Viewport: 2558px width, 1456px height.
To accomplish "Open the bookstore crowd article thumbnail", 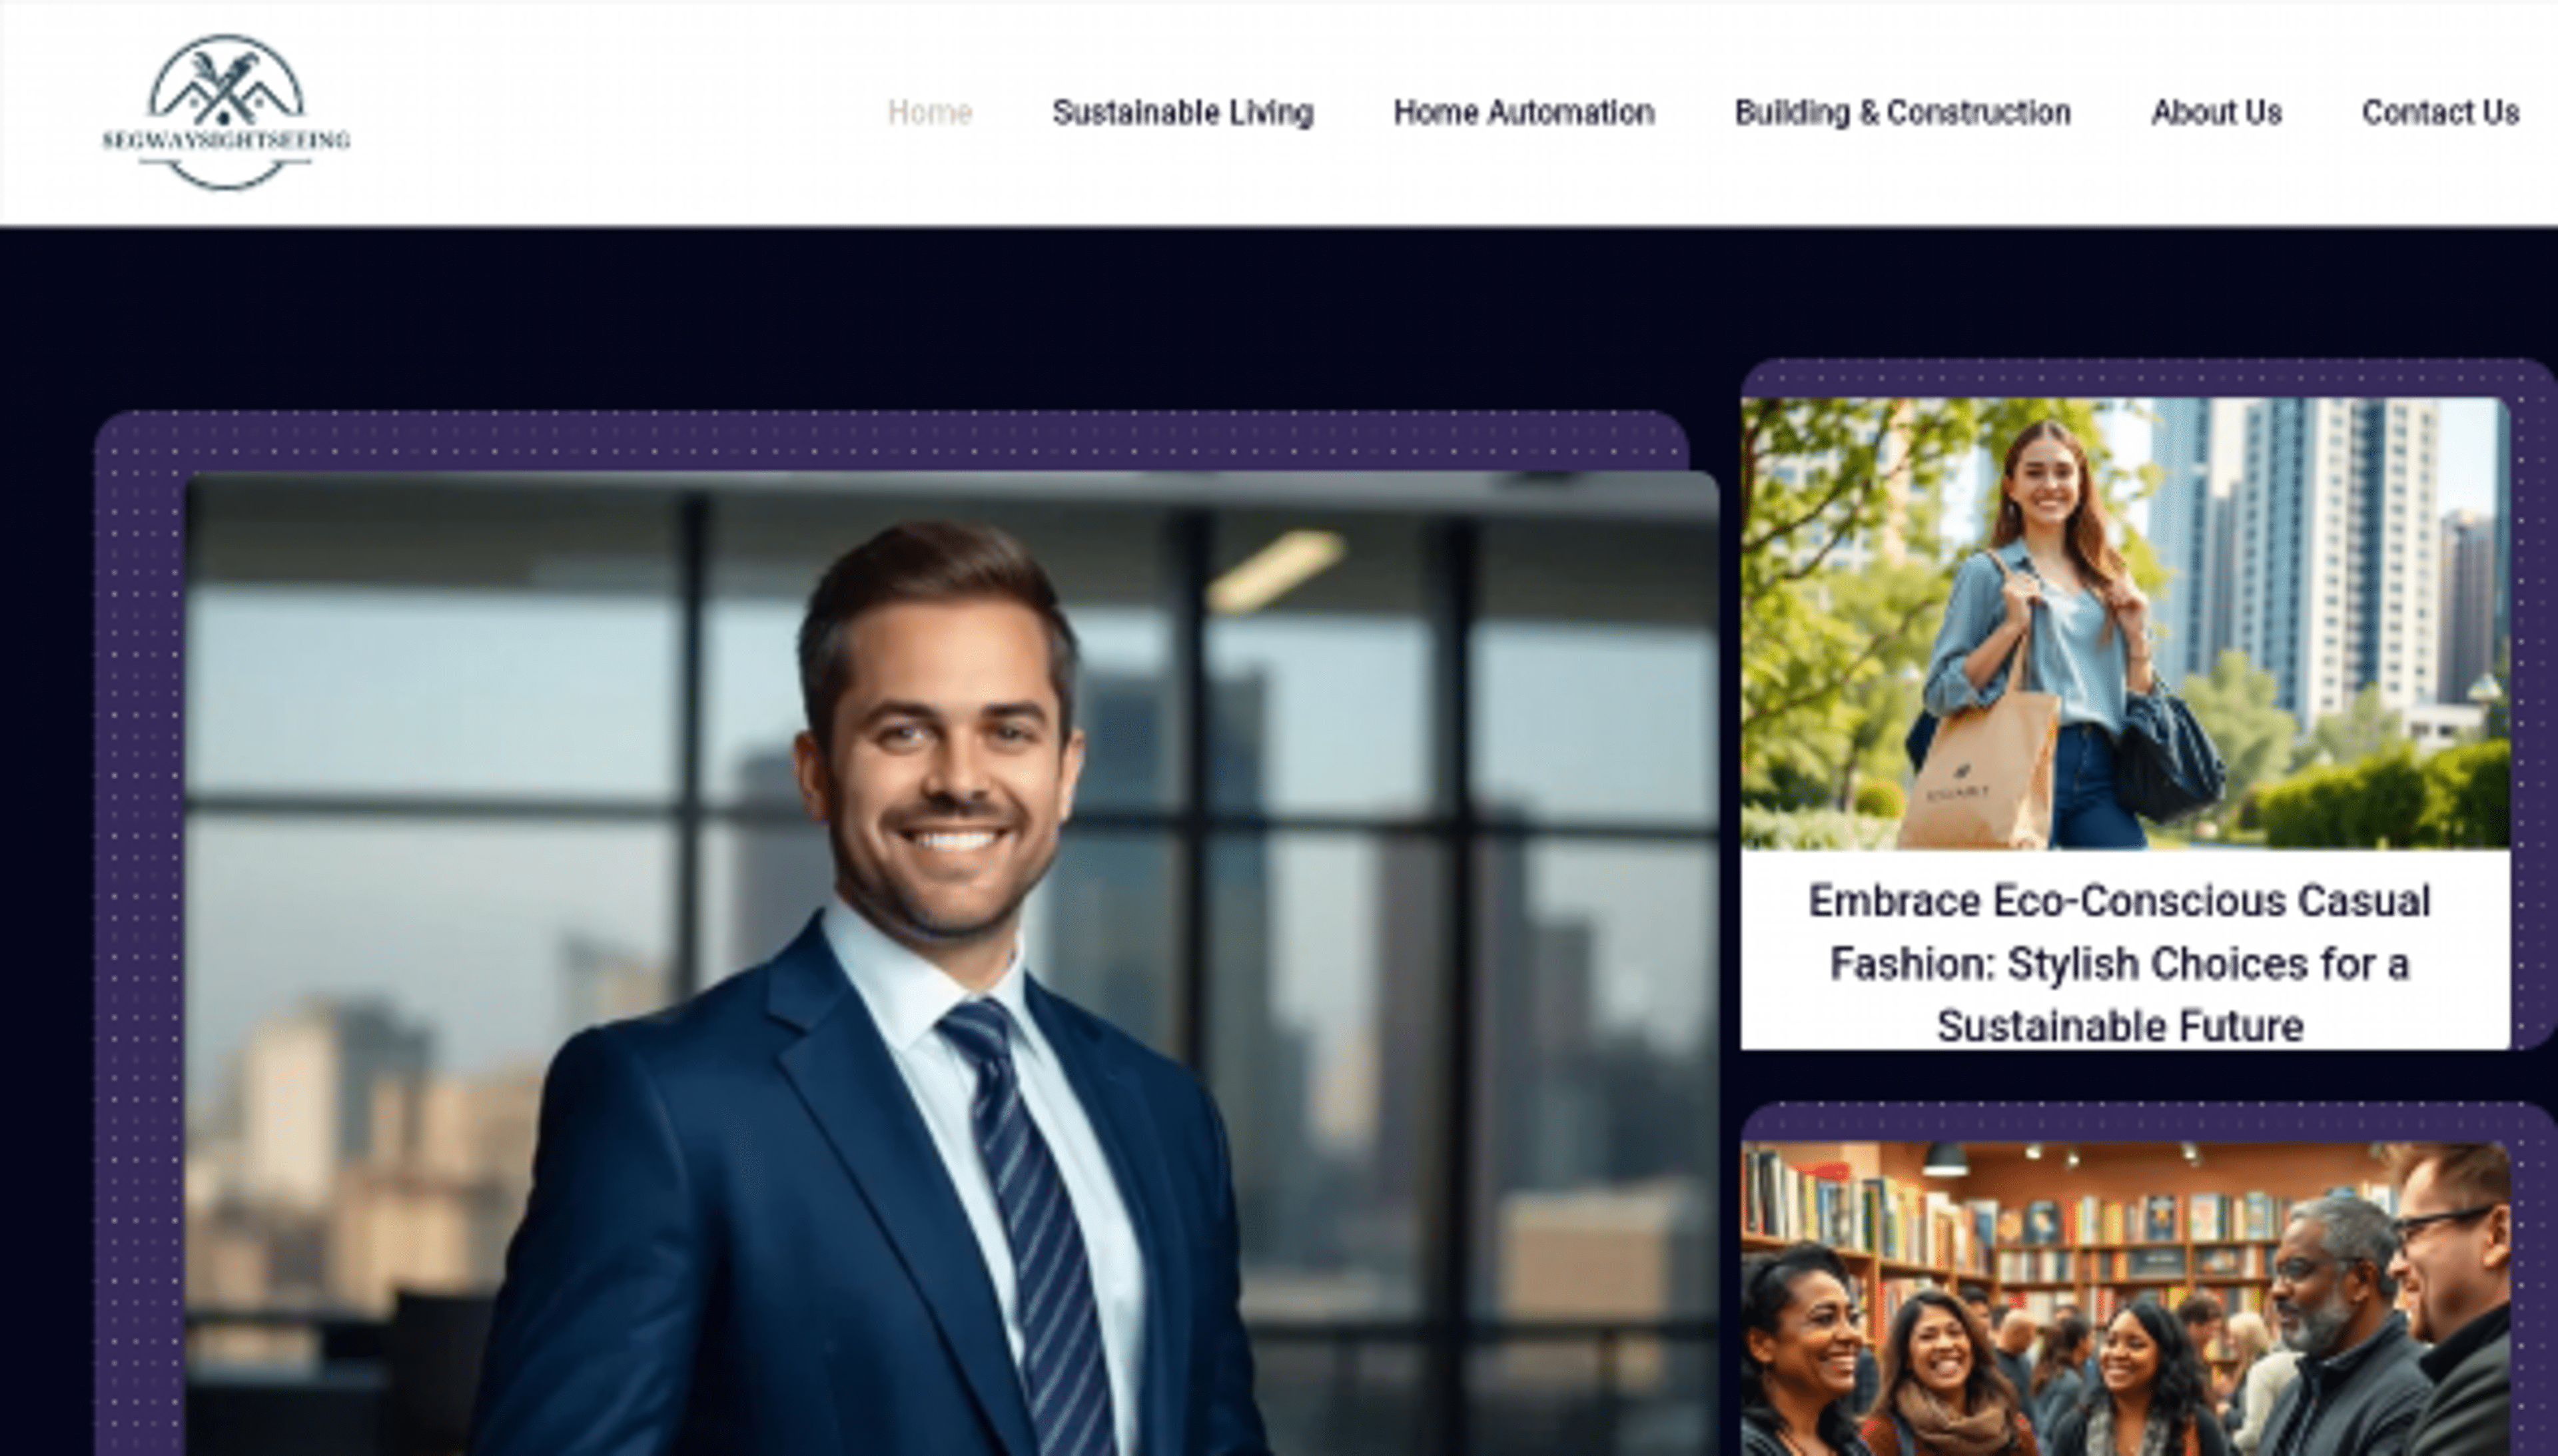I will [x=2125, y=1299].
